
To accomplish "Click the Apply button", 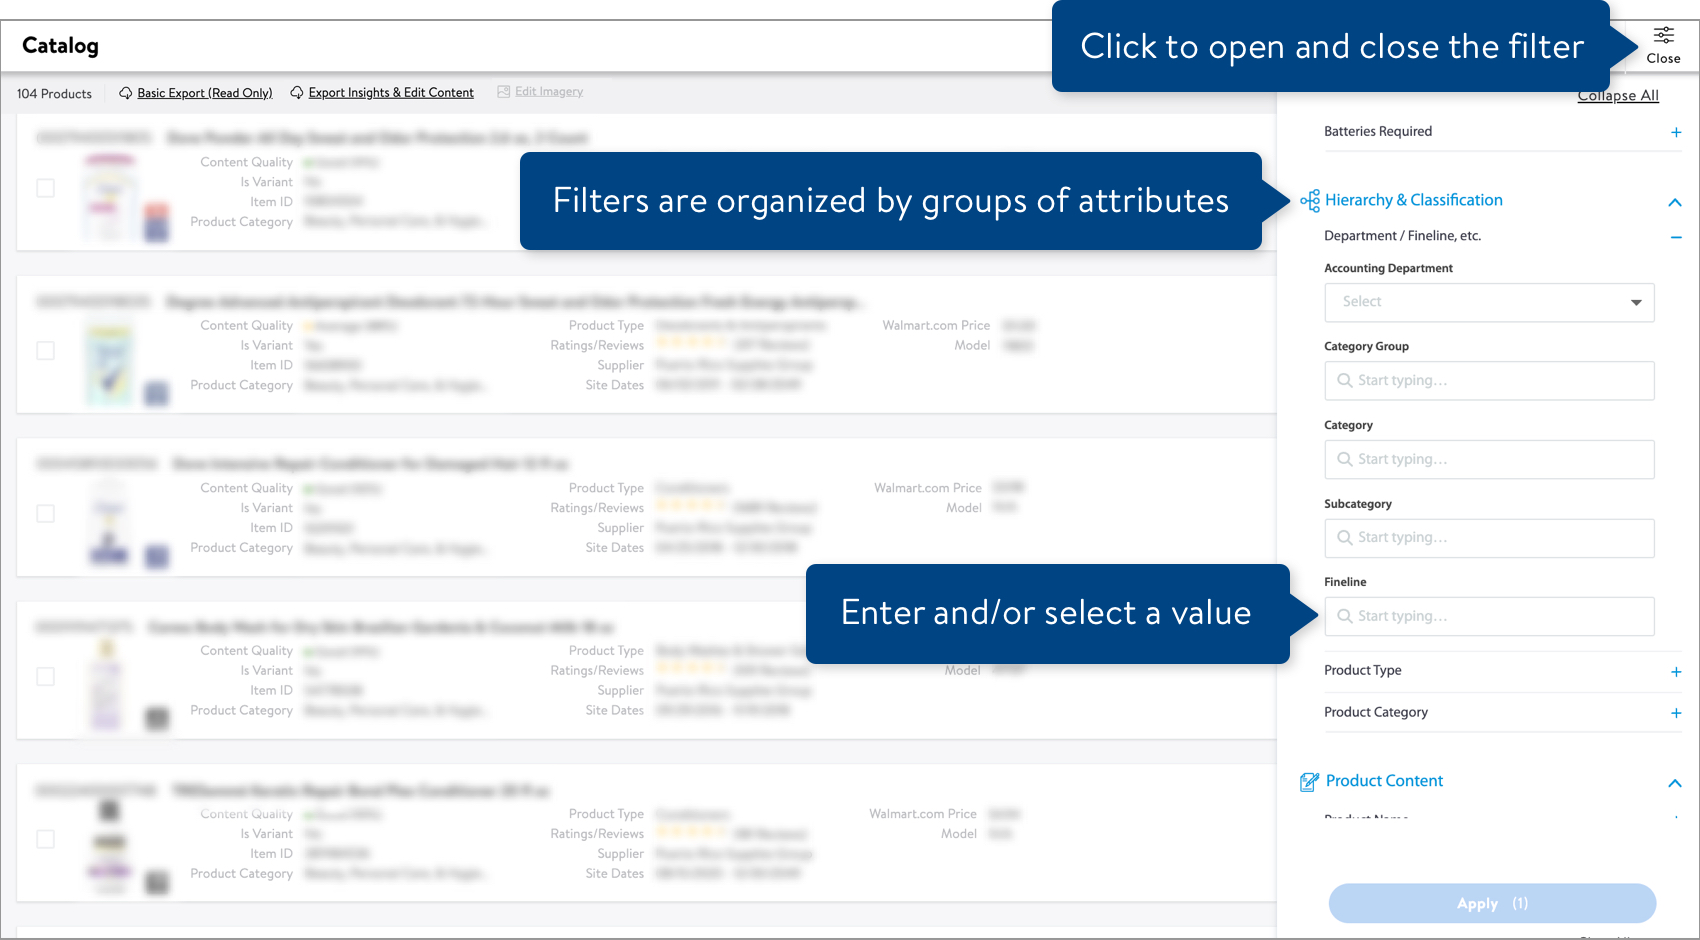I will [1492, 903].
